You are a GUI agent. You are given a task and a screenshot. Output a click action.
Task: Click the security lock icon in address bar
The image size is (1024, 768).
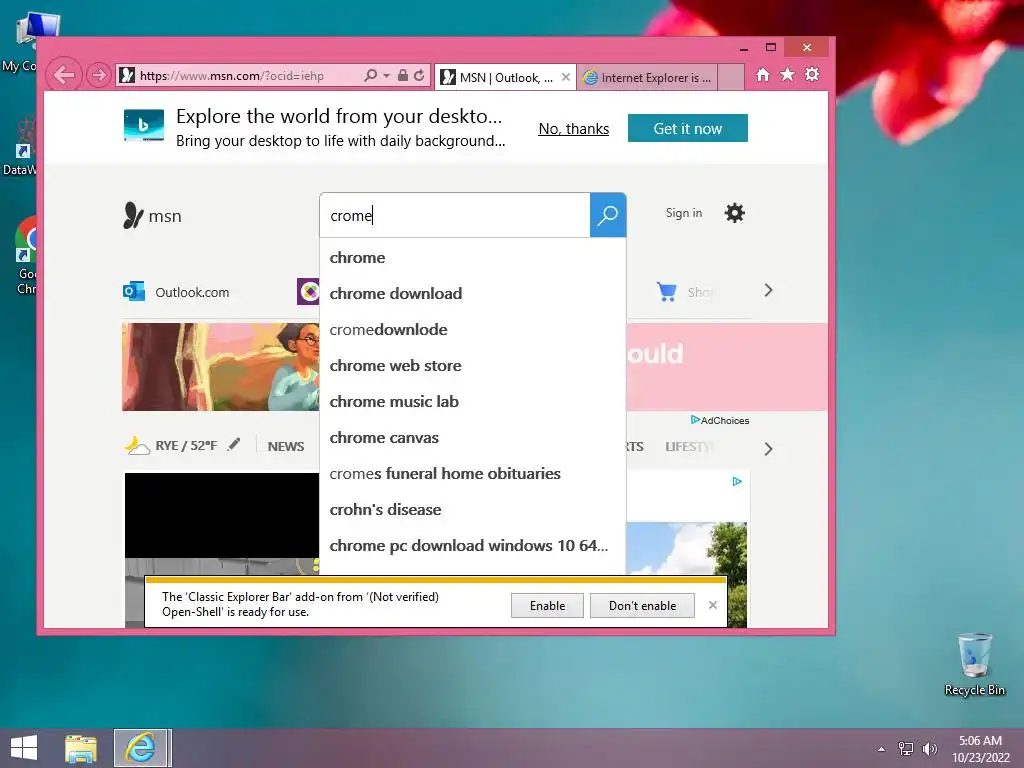tap(403, 75)
